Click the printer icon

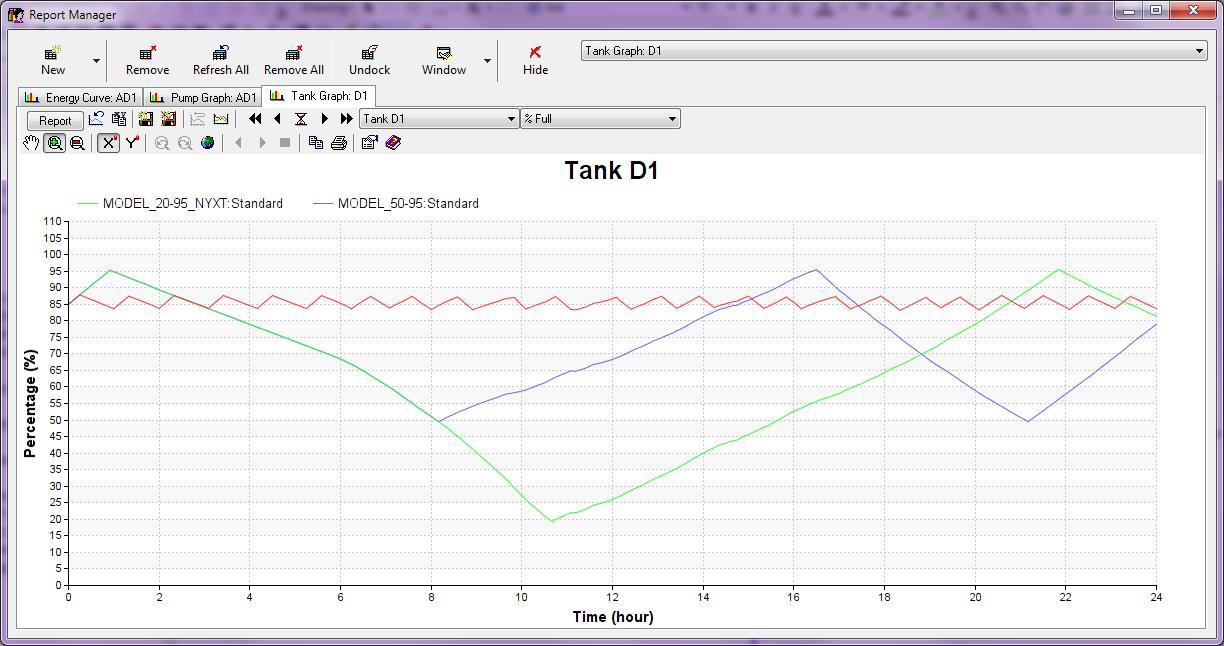tap(339, 143)
